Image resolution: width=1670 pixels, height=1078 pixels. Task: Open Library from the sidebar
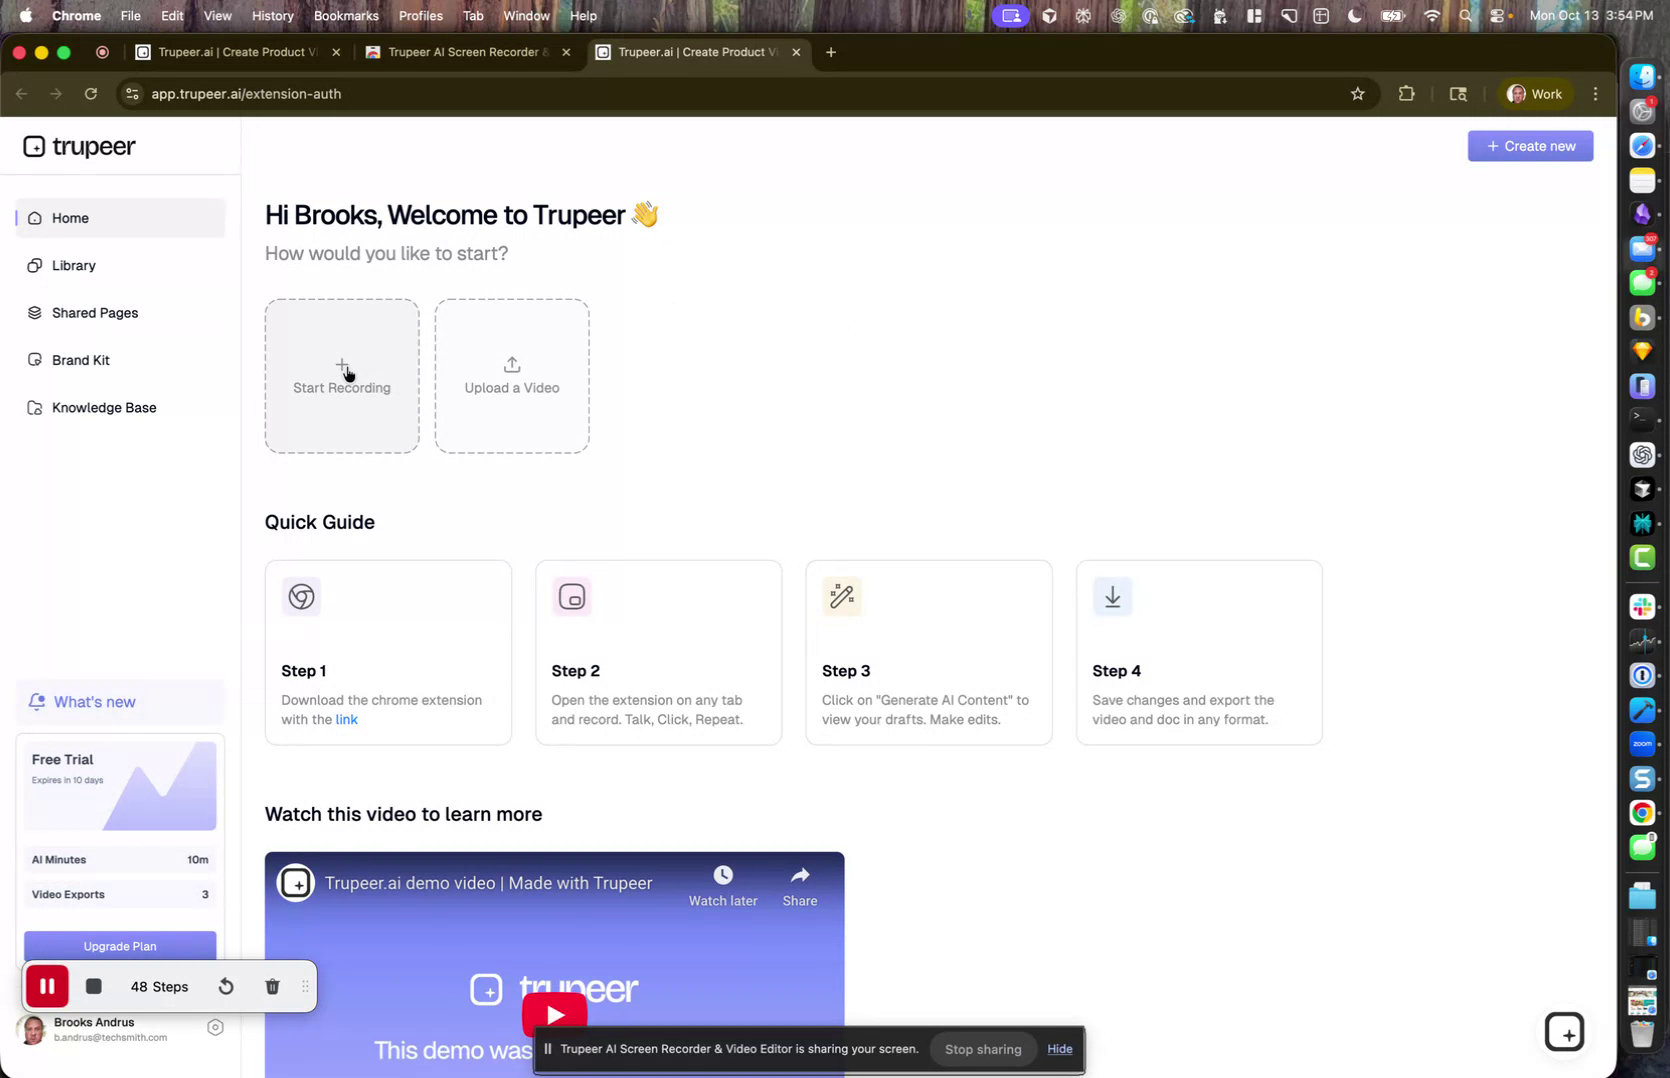[72, 265]
